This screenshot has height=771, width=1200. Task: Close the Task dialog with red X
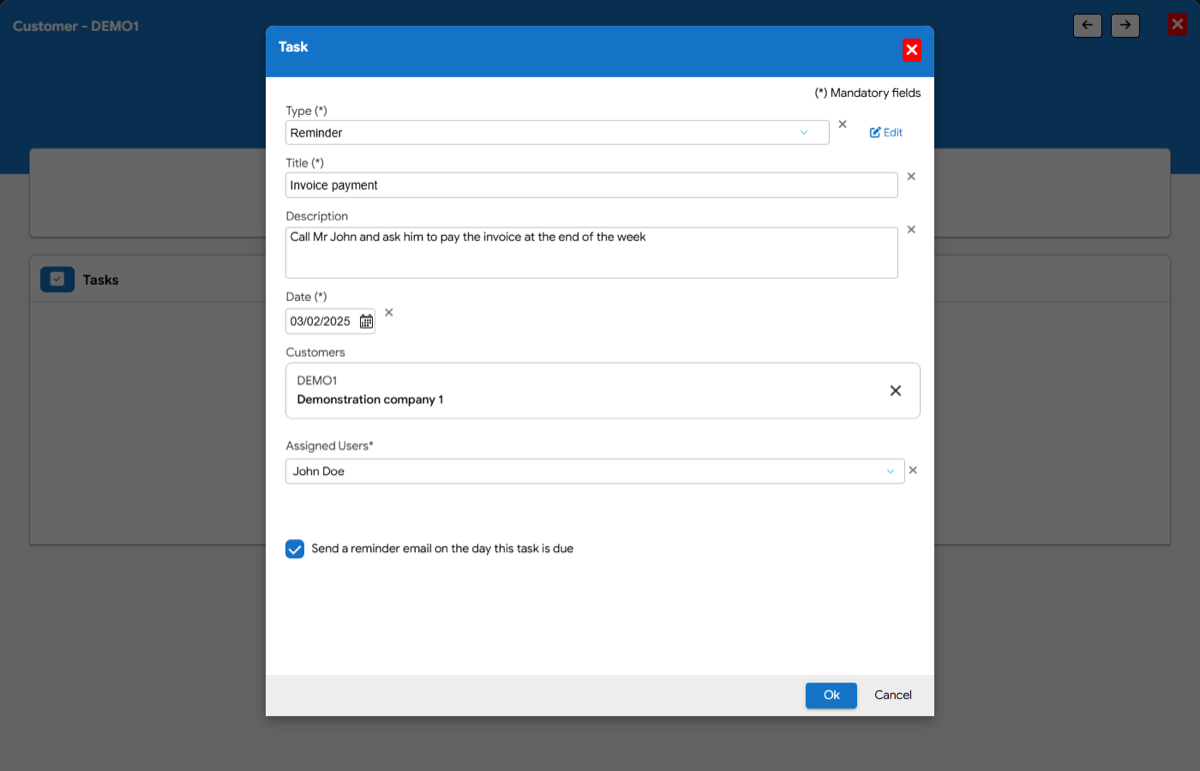click(x=911, y=50)
